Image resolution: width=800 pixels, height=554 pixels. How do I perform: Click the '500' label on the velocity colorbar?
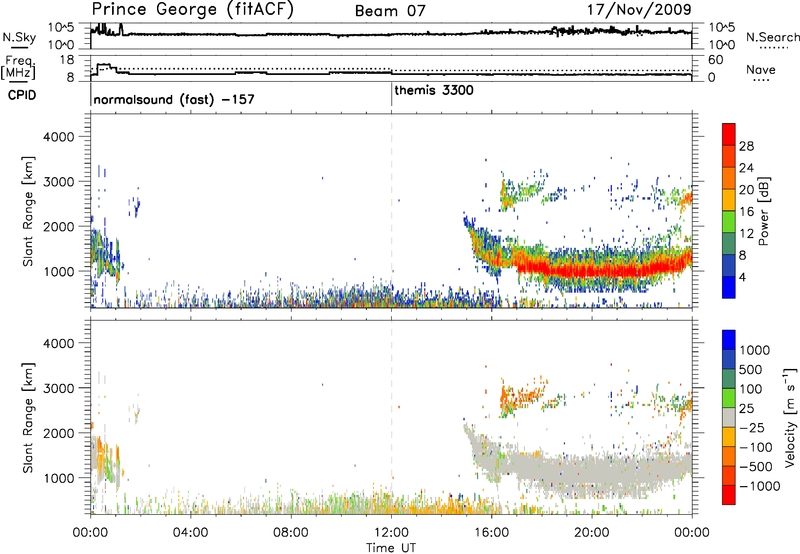751,369
